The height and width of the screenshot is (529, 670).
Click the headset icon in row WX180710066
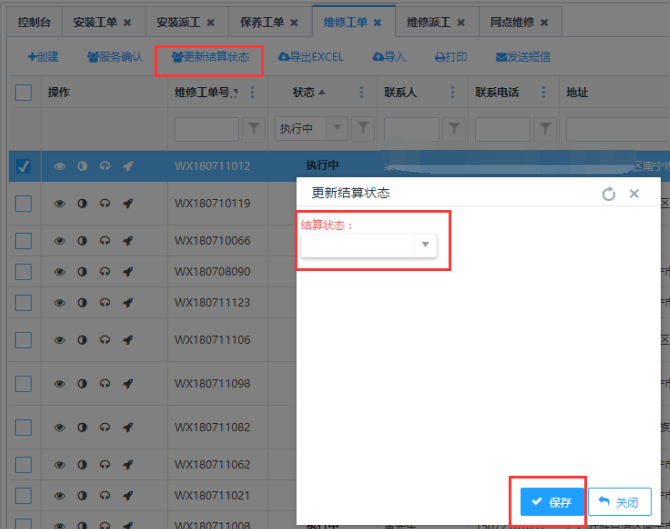(105, 241)
